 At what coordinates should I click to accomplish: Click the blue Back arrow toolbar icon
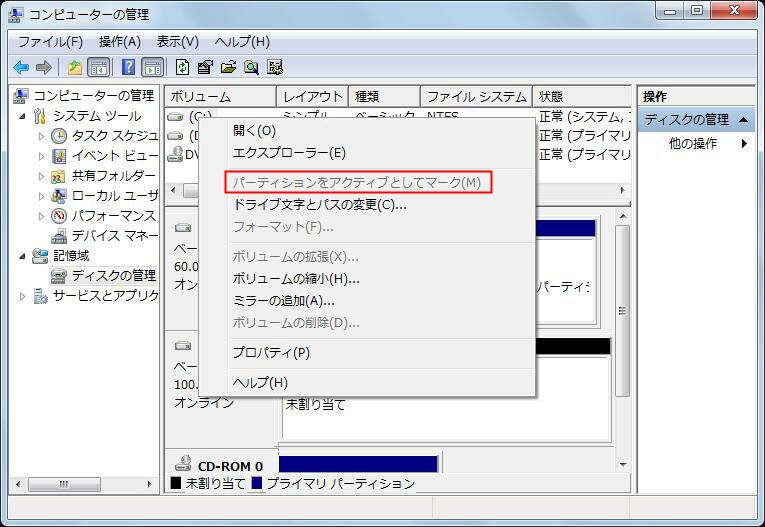pos(21,67)
